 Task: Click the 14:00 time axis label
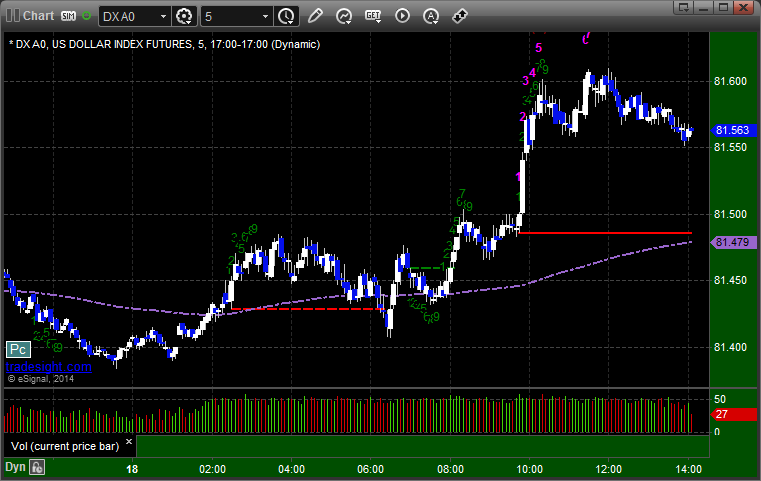[x=689, y=469]
